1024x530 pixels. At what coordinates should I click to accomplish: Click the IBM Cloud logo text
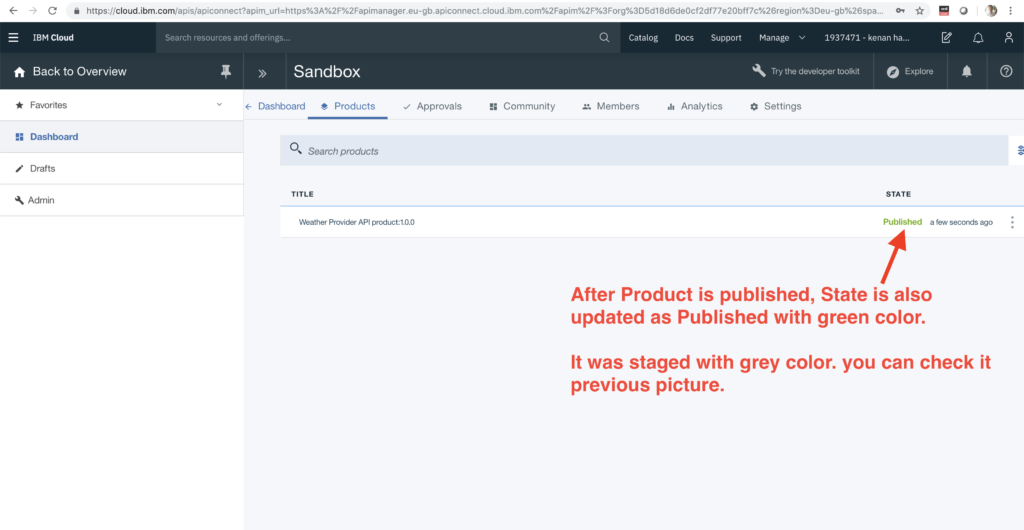(x=53, y=38)
